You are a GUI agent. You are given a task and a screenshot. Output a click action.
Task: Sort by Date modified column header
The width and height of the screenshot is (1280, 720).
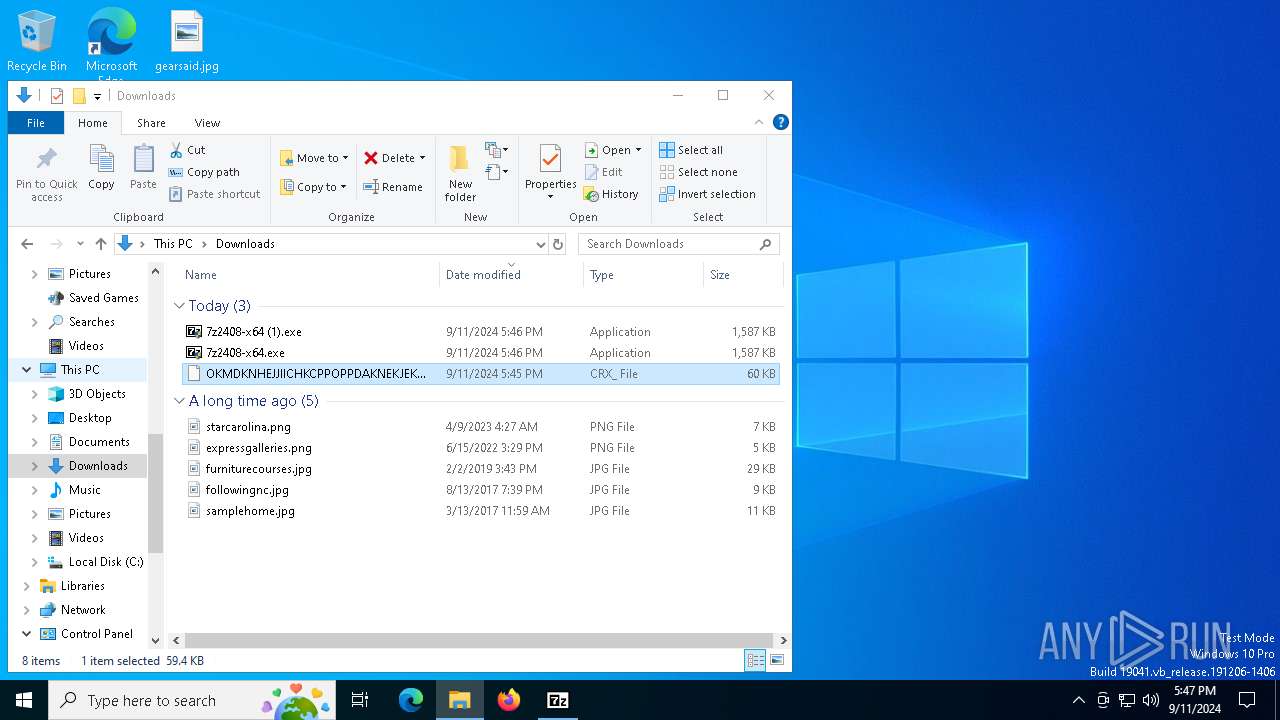point(511,275)
